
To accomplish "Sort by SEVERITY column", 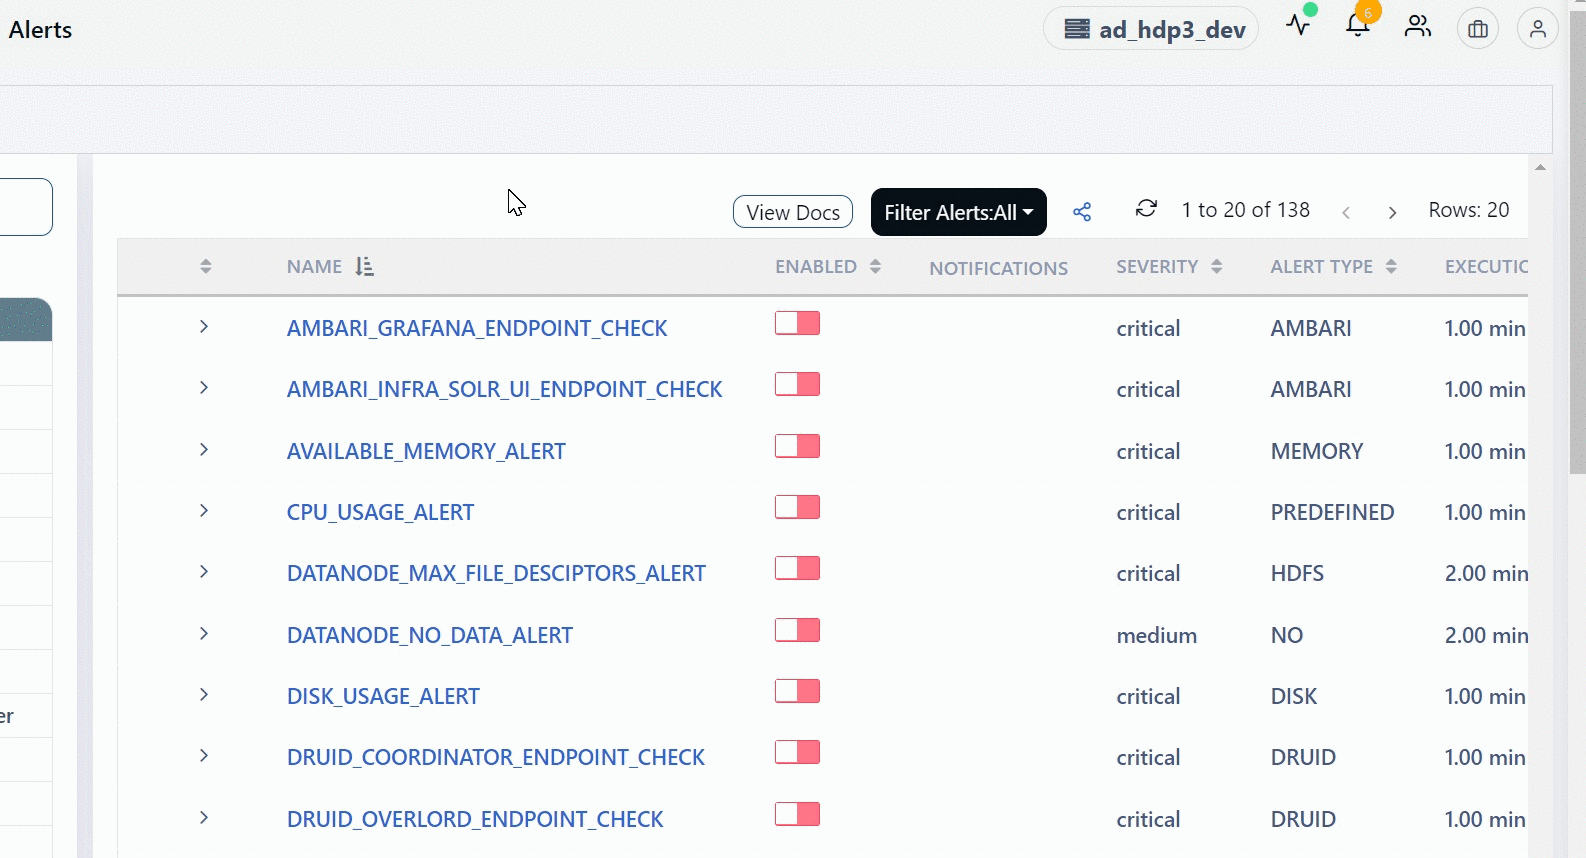I will coord(1217,267).
